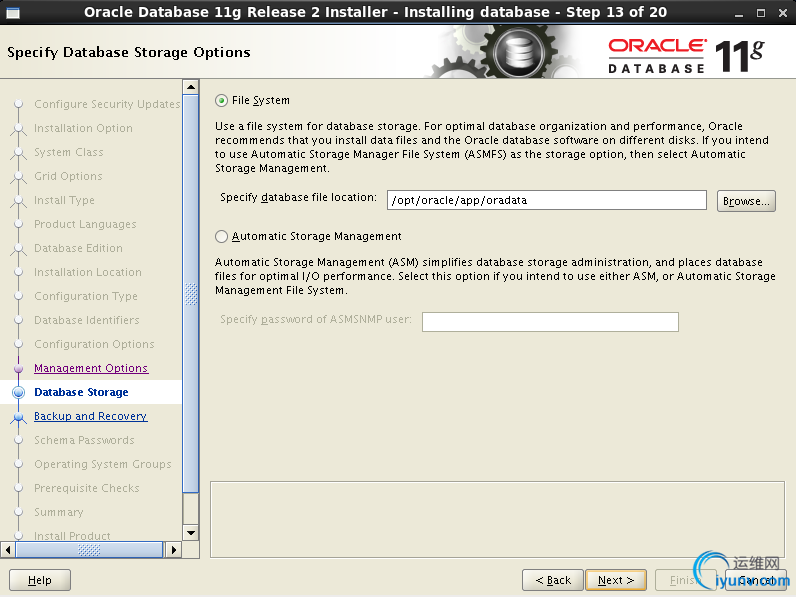Click 'Installation Location' step text
This screenshot has height=597, width=796.
88,272
